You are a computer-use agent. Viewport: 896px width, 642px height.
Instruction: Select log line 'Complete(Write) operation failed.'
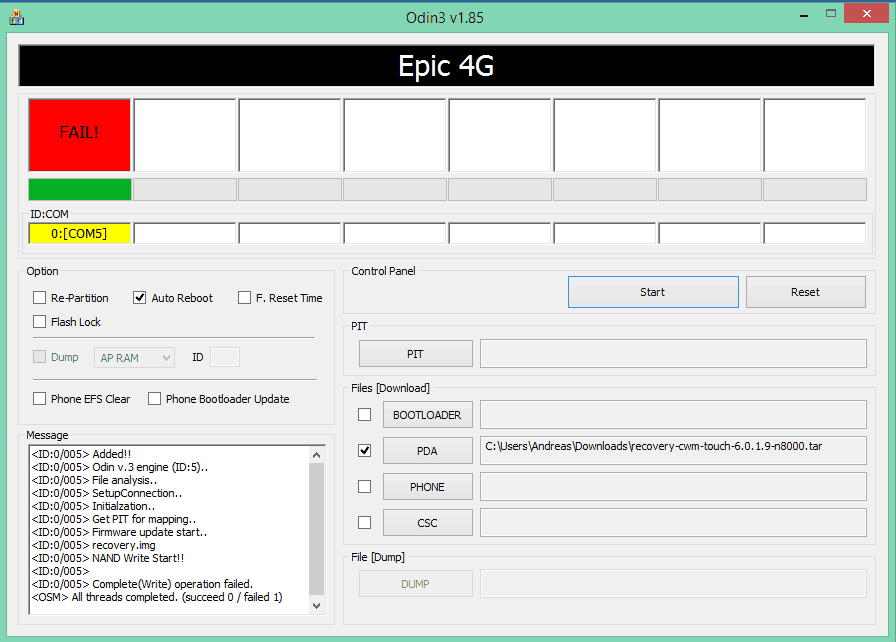coord(142,584)
